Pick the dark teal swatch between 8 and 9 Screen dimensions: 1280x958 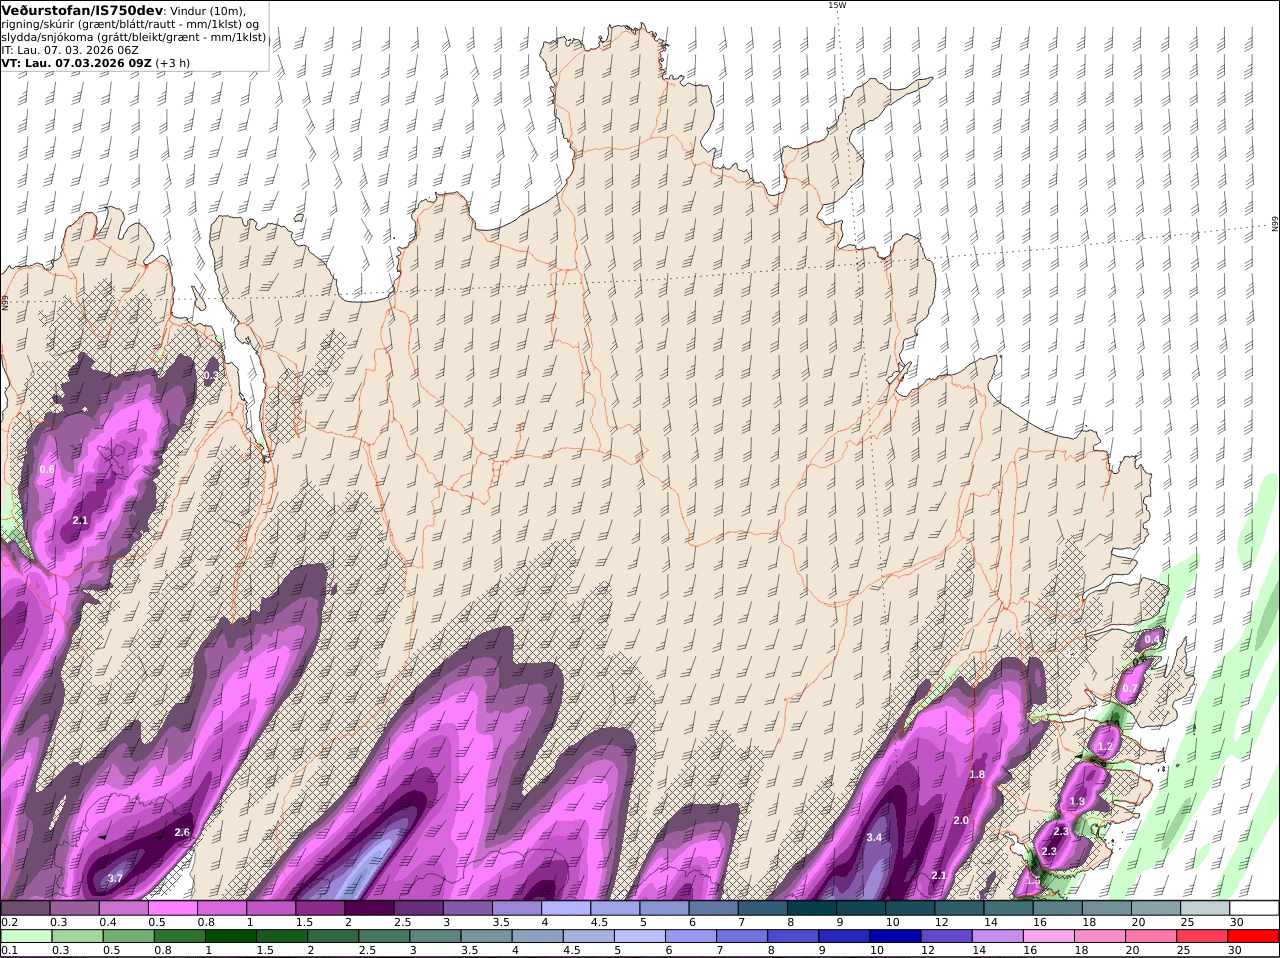click(813, 908)
